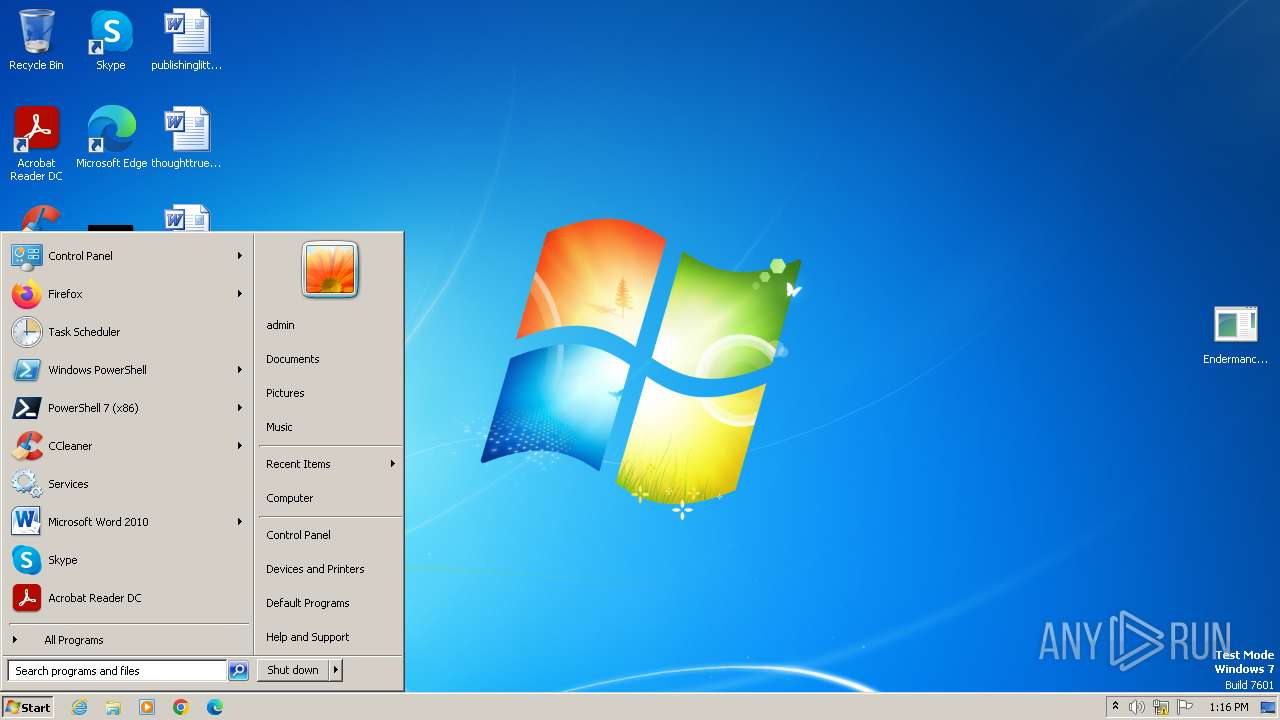Expand CCleaner jump list arrow
This screenshot has height=720, width=1280.
[240, 446]
